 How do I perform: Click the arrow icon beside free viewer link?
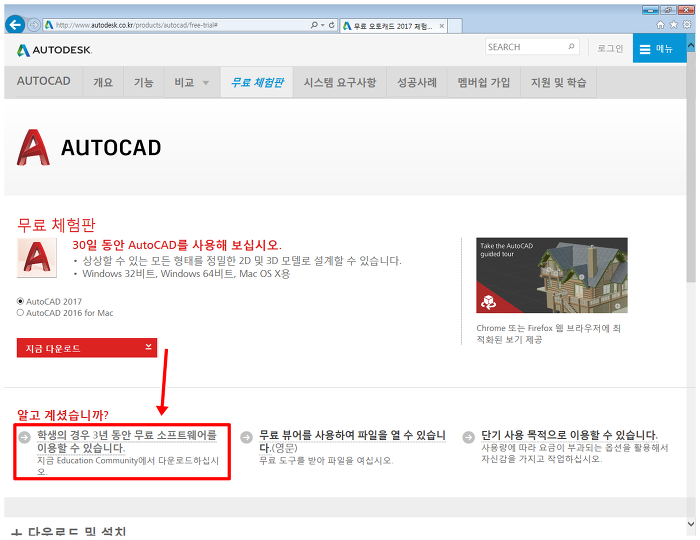pyautogui.click(x=246, y=437)
